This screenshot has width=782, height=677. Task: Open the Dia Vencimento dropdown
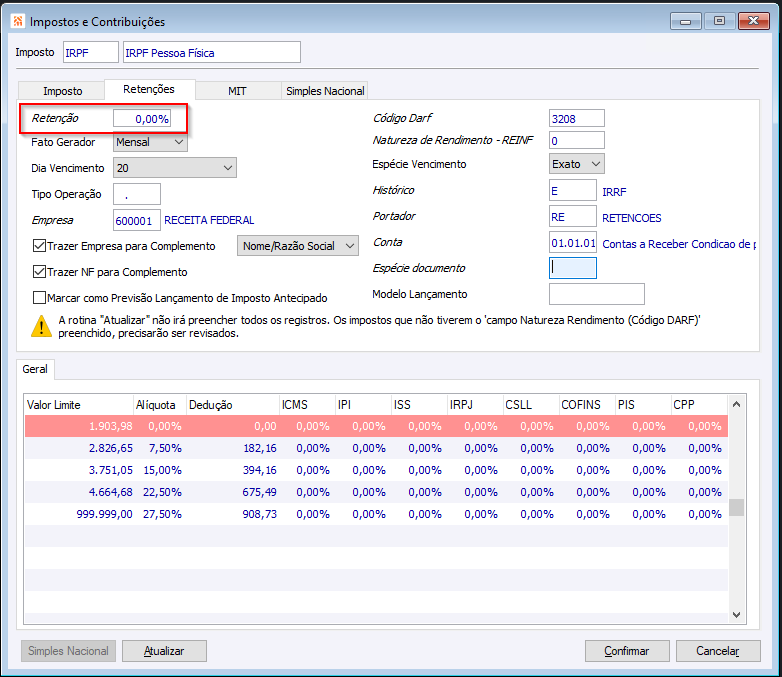(x=175, y=168)
